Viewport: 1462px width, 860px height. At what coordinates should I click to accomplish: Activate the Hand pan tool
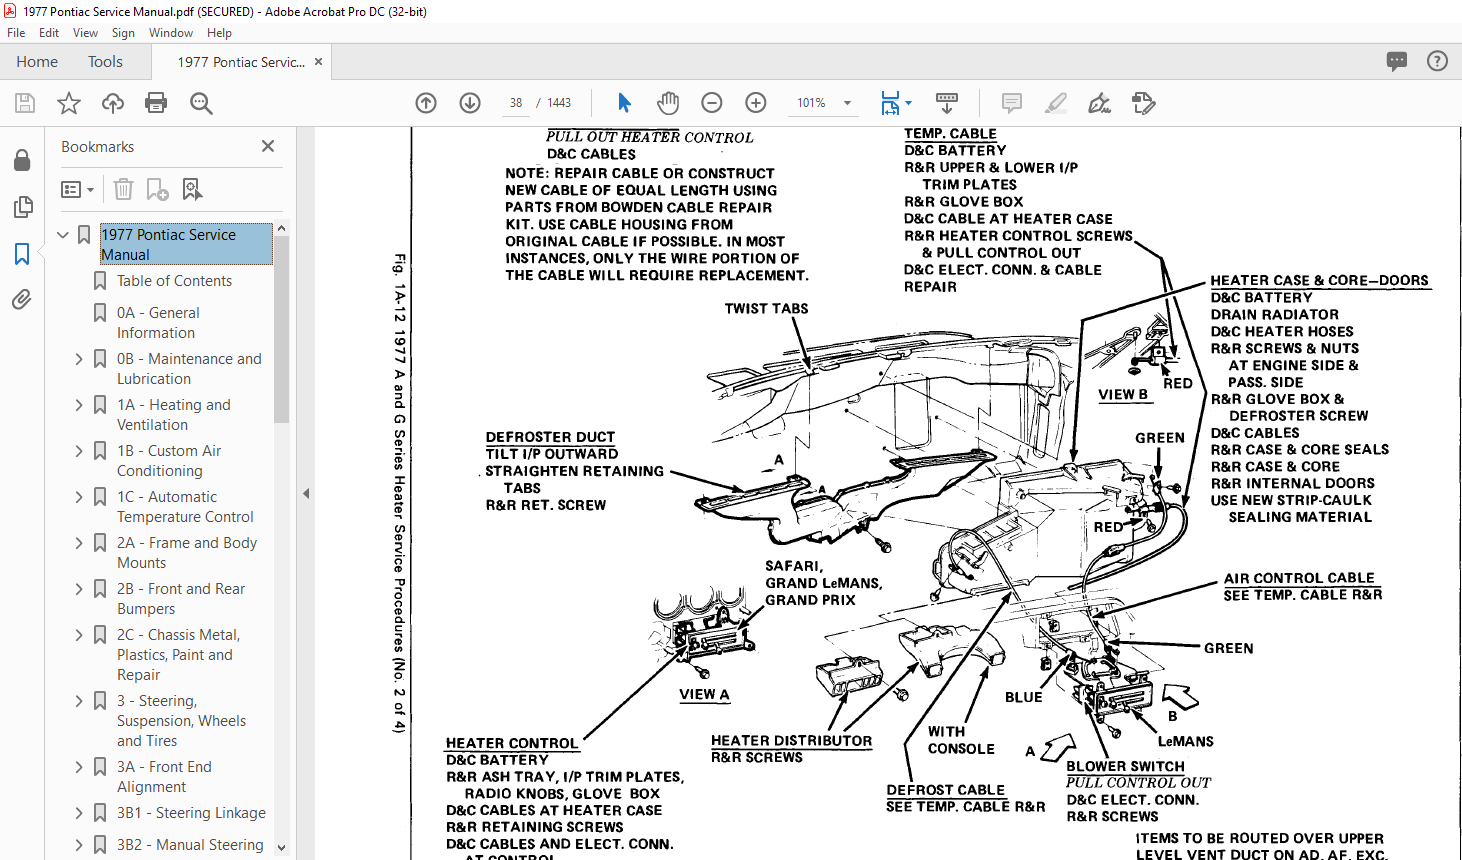click(668, 103)
